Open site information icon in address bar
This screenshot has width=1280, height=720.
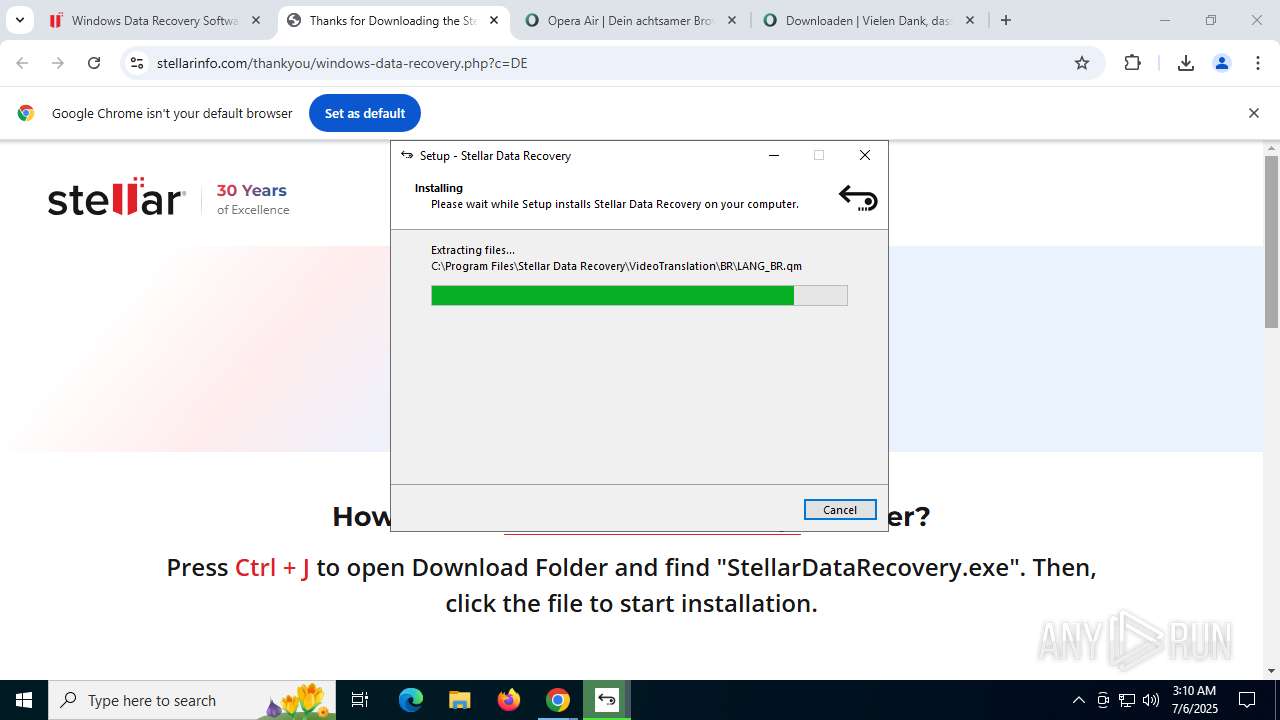137,63
